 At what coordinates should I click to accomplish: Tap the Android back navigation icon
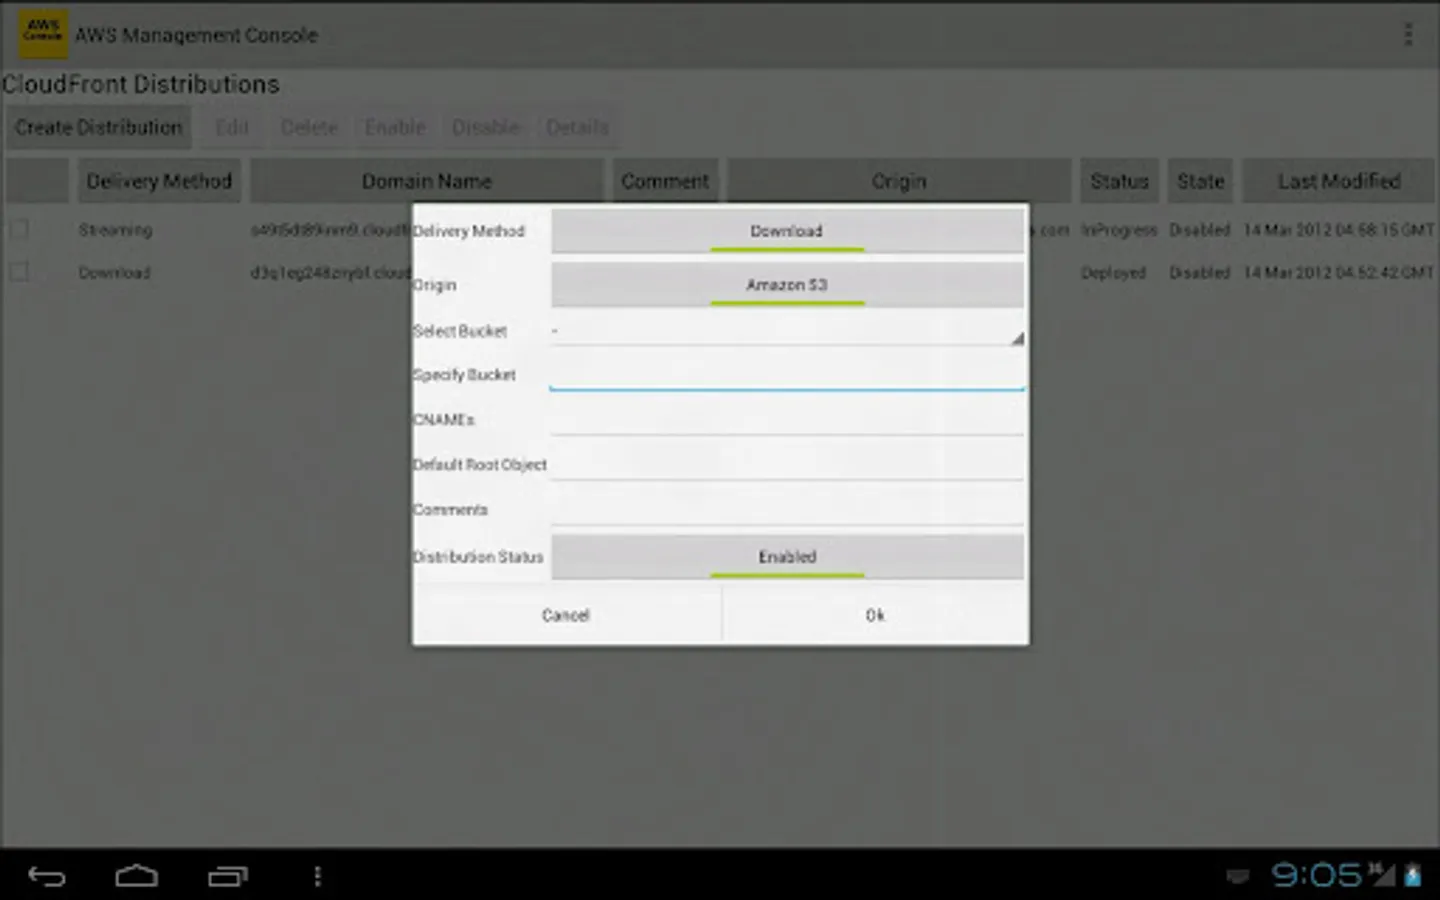click(x=46, y=876)
